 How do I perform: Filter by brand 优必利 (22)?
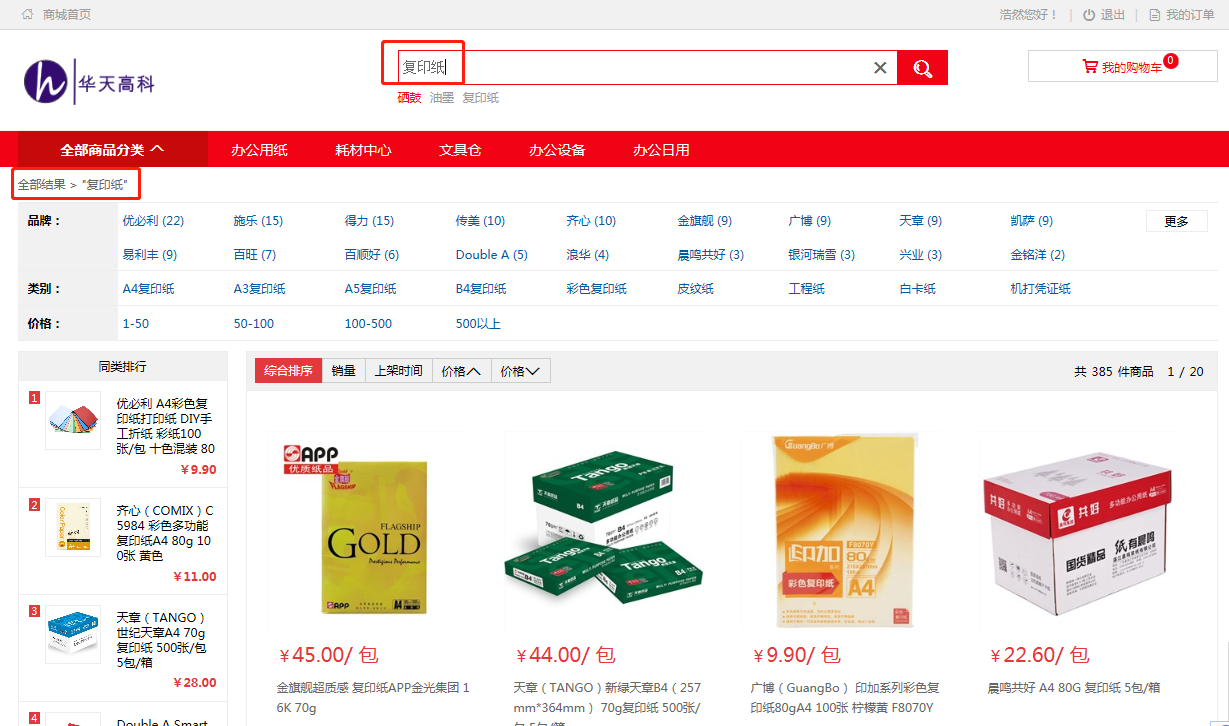click(153, 221)
